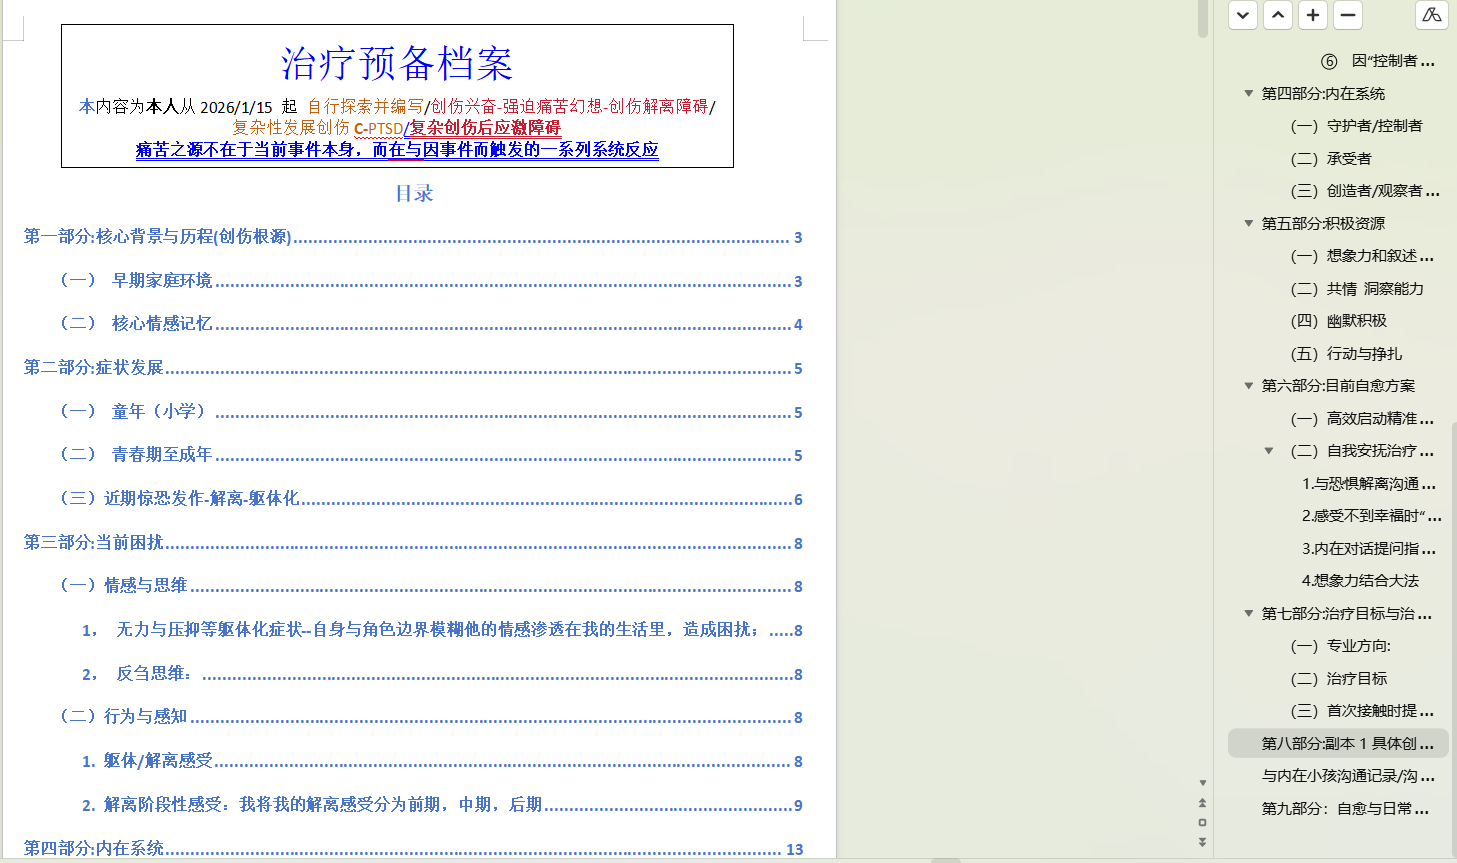The image size is (1457, 863).
Task: Collapse the (二) 自我安抚治疗 sub-node
Action: point(1269,450)
